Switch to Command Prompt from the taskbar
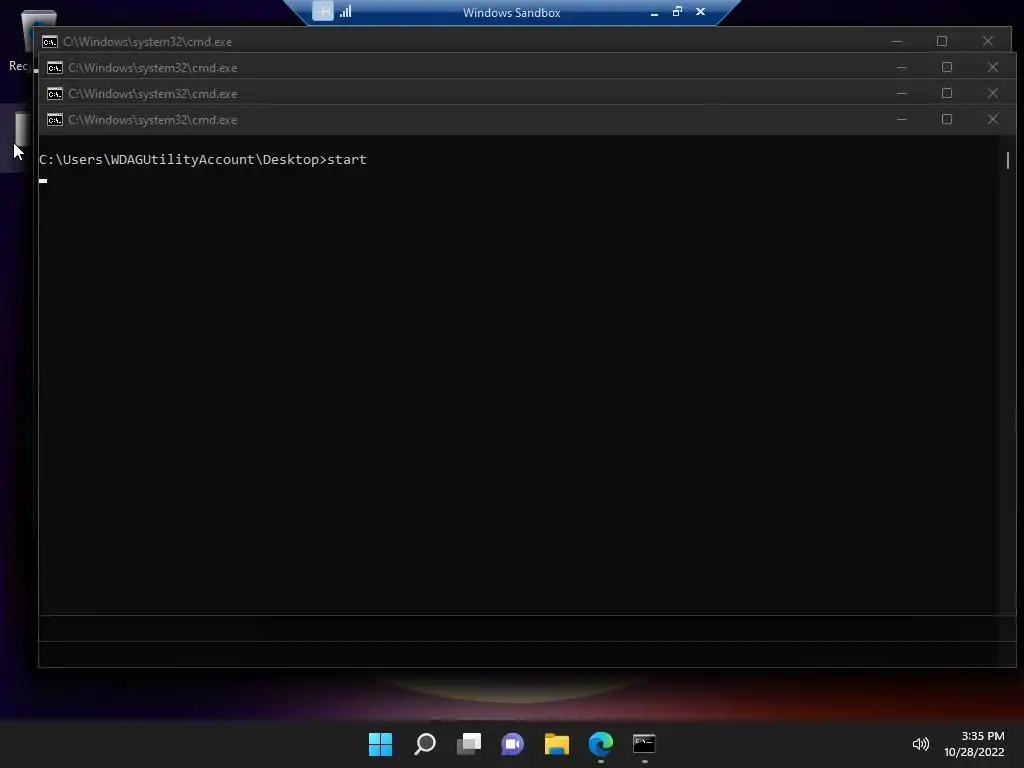 [x=645, y=744]
